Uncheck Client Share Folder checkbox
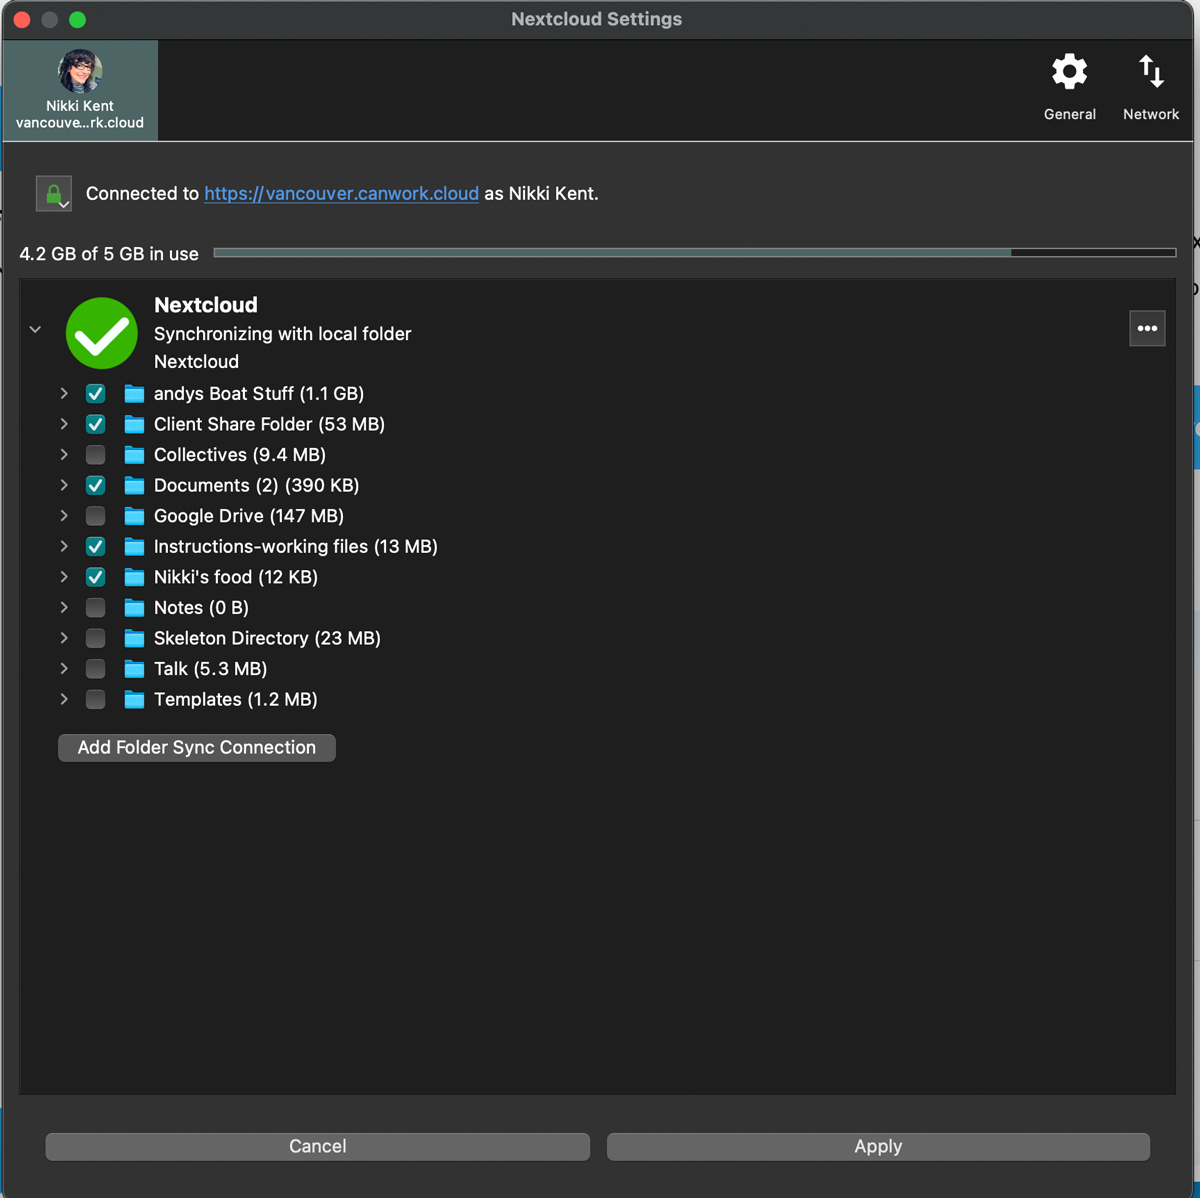1200x1198 pixels. (x=96, y=424)
